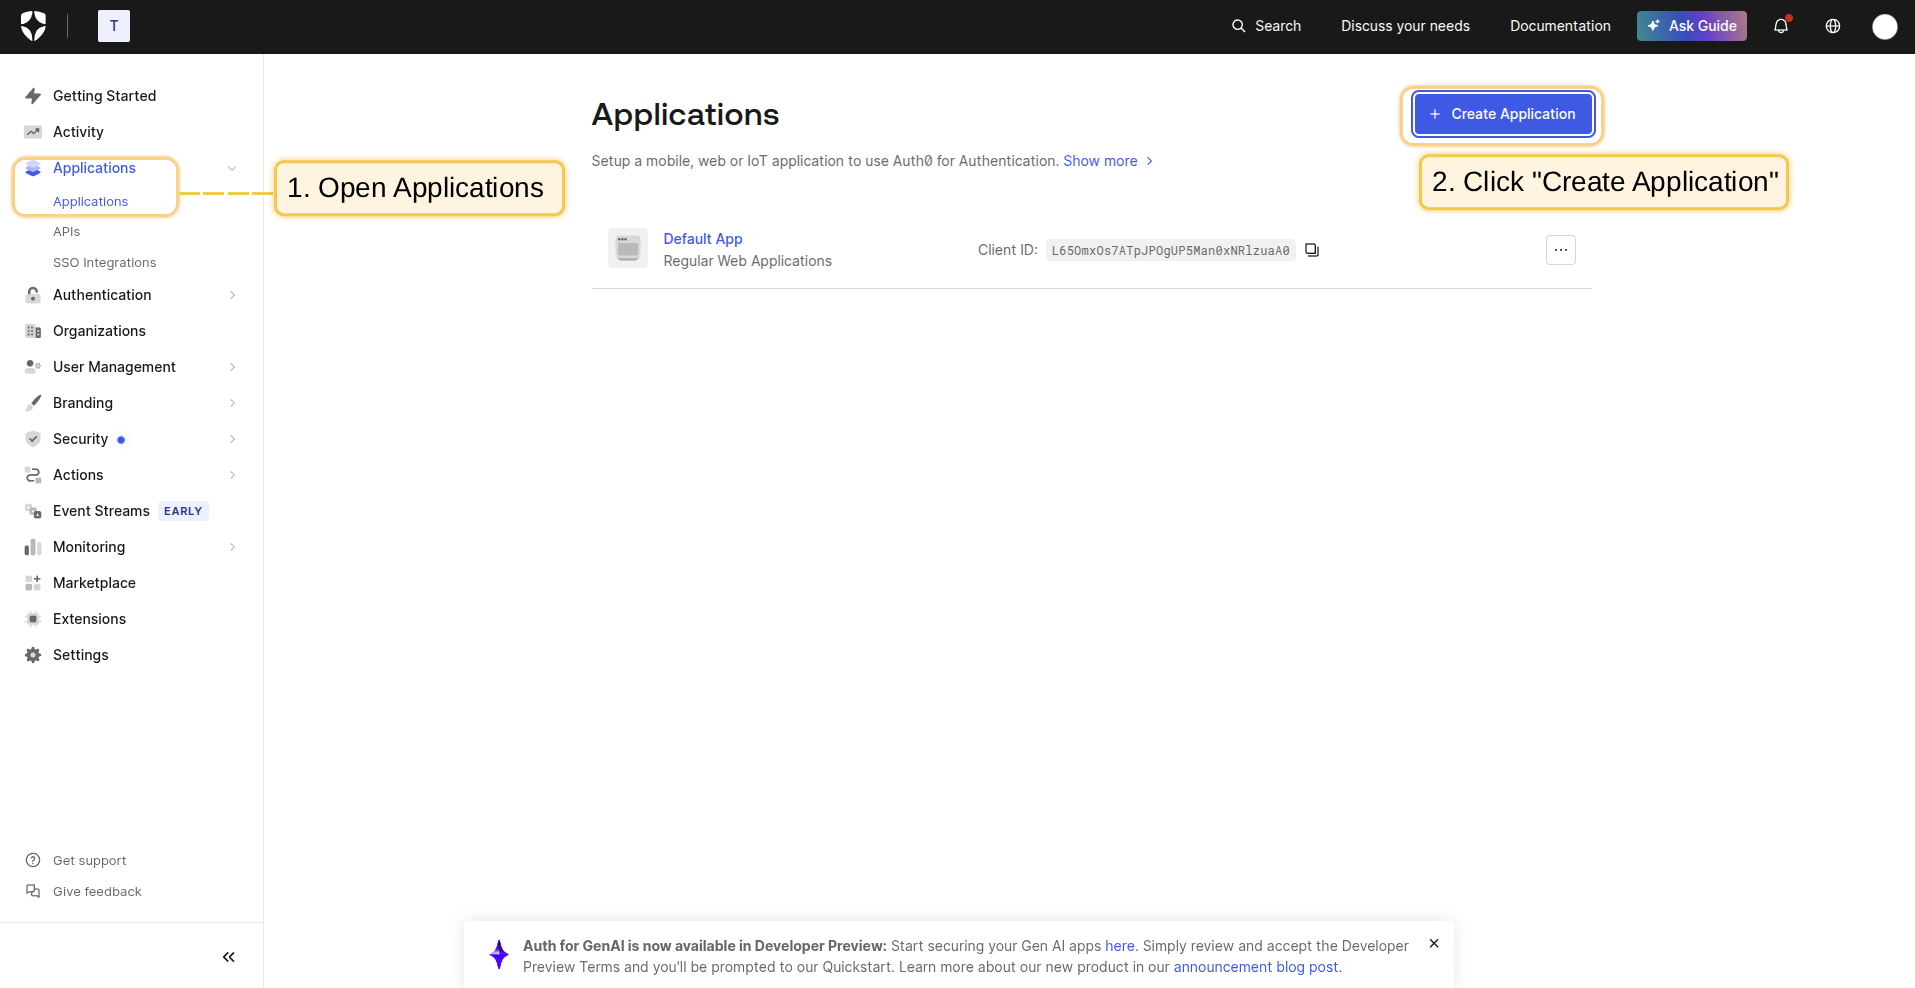1915x988 pixels.
Task: Click the Search field in header
Action: (x=1266, y=26)
